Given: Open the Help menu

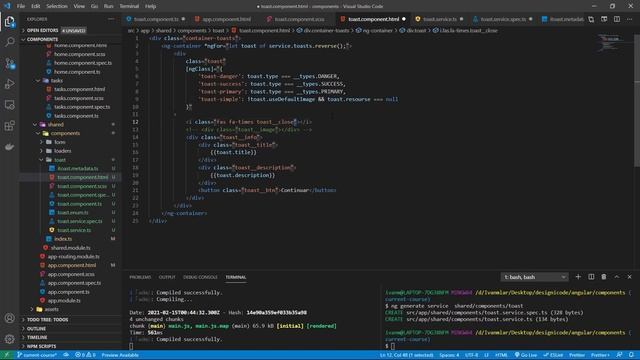Looking at the screenshot, I should (151, 6).
